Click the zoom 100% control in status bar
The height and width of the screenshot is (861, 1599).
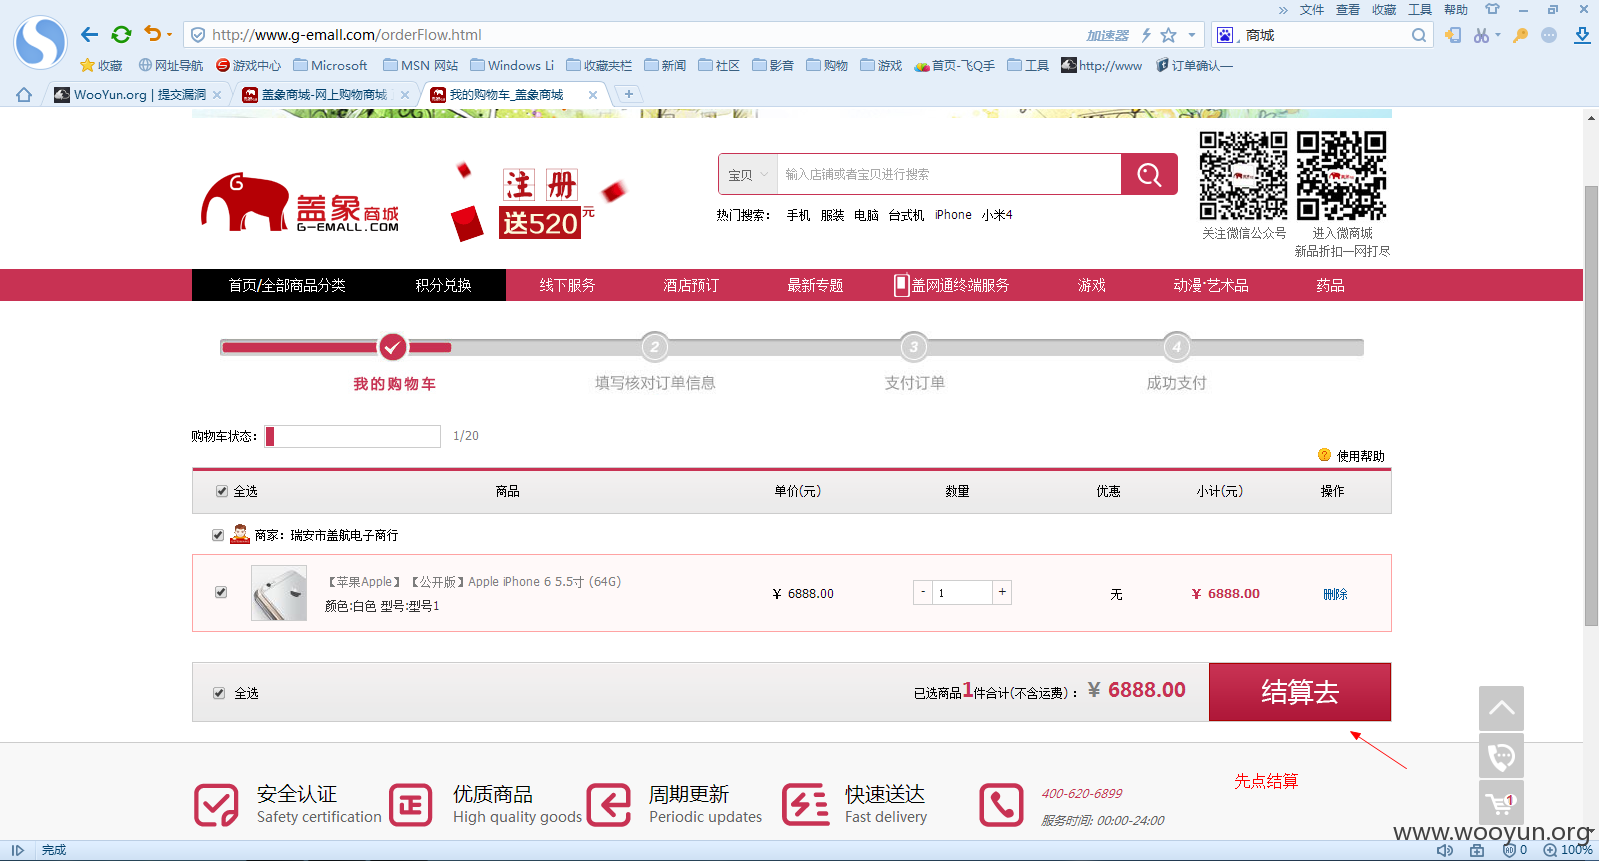(x=1568, y=850)
